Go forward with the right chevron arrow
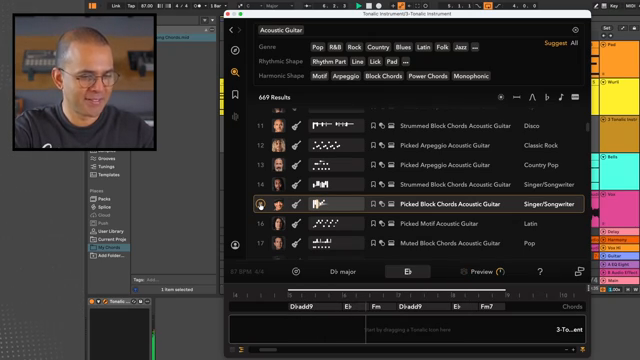640x360 pixels. pyautogui.click(x=239, y=30)
